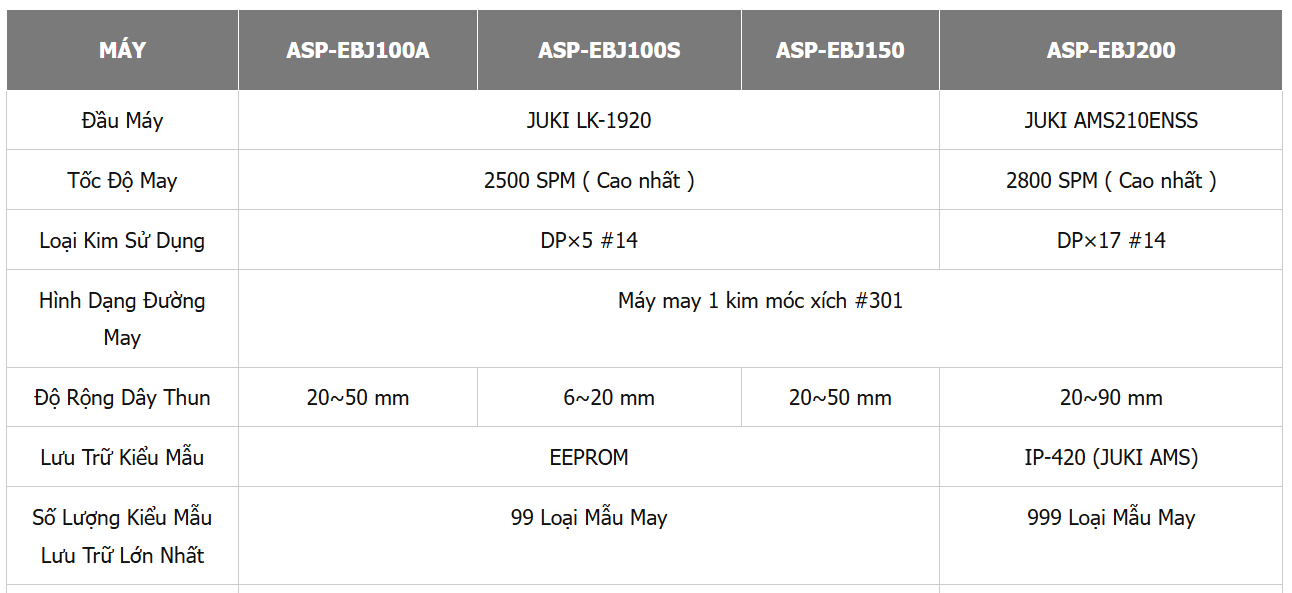Click the DP×5 #14 cell

589,240
